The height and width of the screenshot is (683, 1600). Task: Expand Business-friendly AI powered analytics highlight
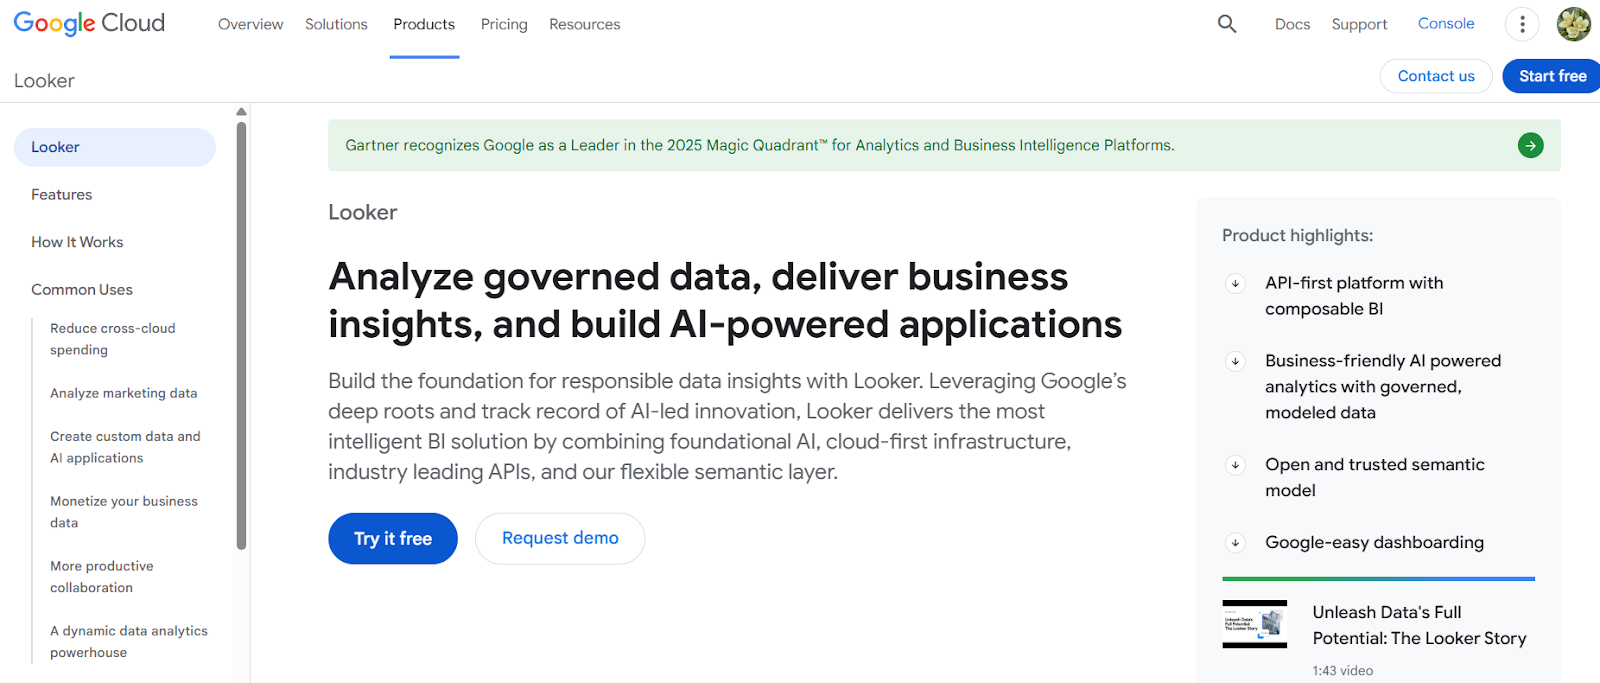pyautogui.click(x=1236, y=362)
